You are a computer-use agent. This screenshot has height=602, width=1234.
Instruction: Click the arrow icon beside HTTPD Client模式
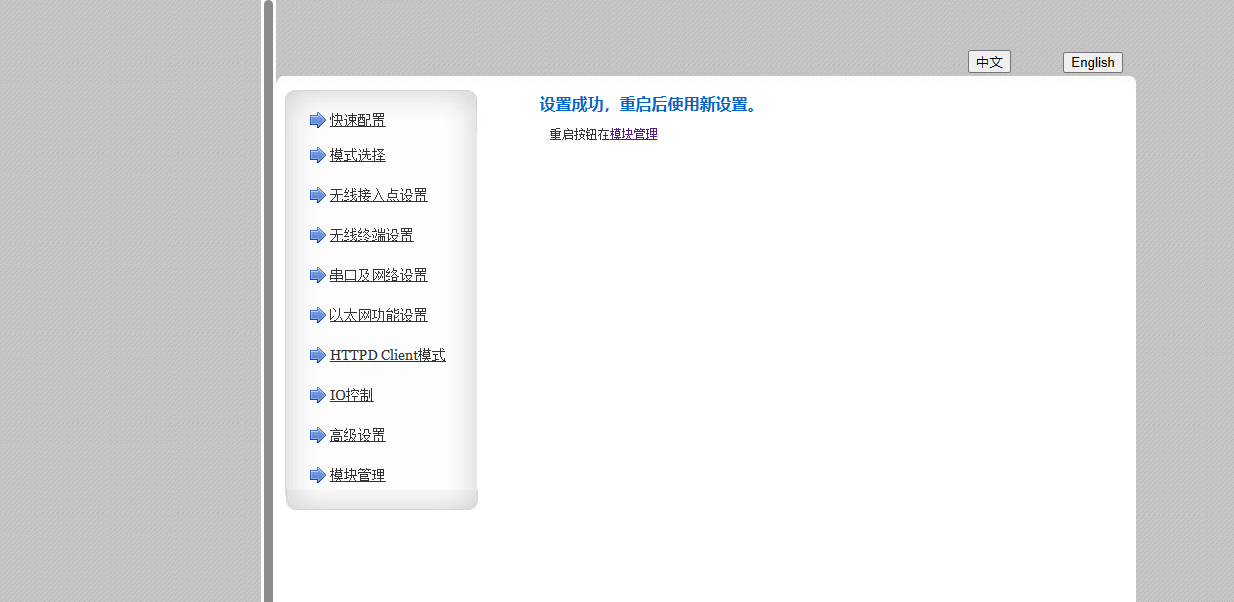317,355
